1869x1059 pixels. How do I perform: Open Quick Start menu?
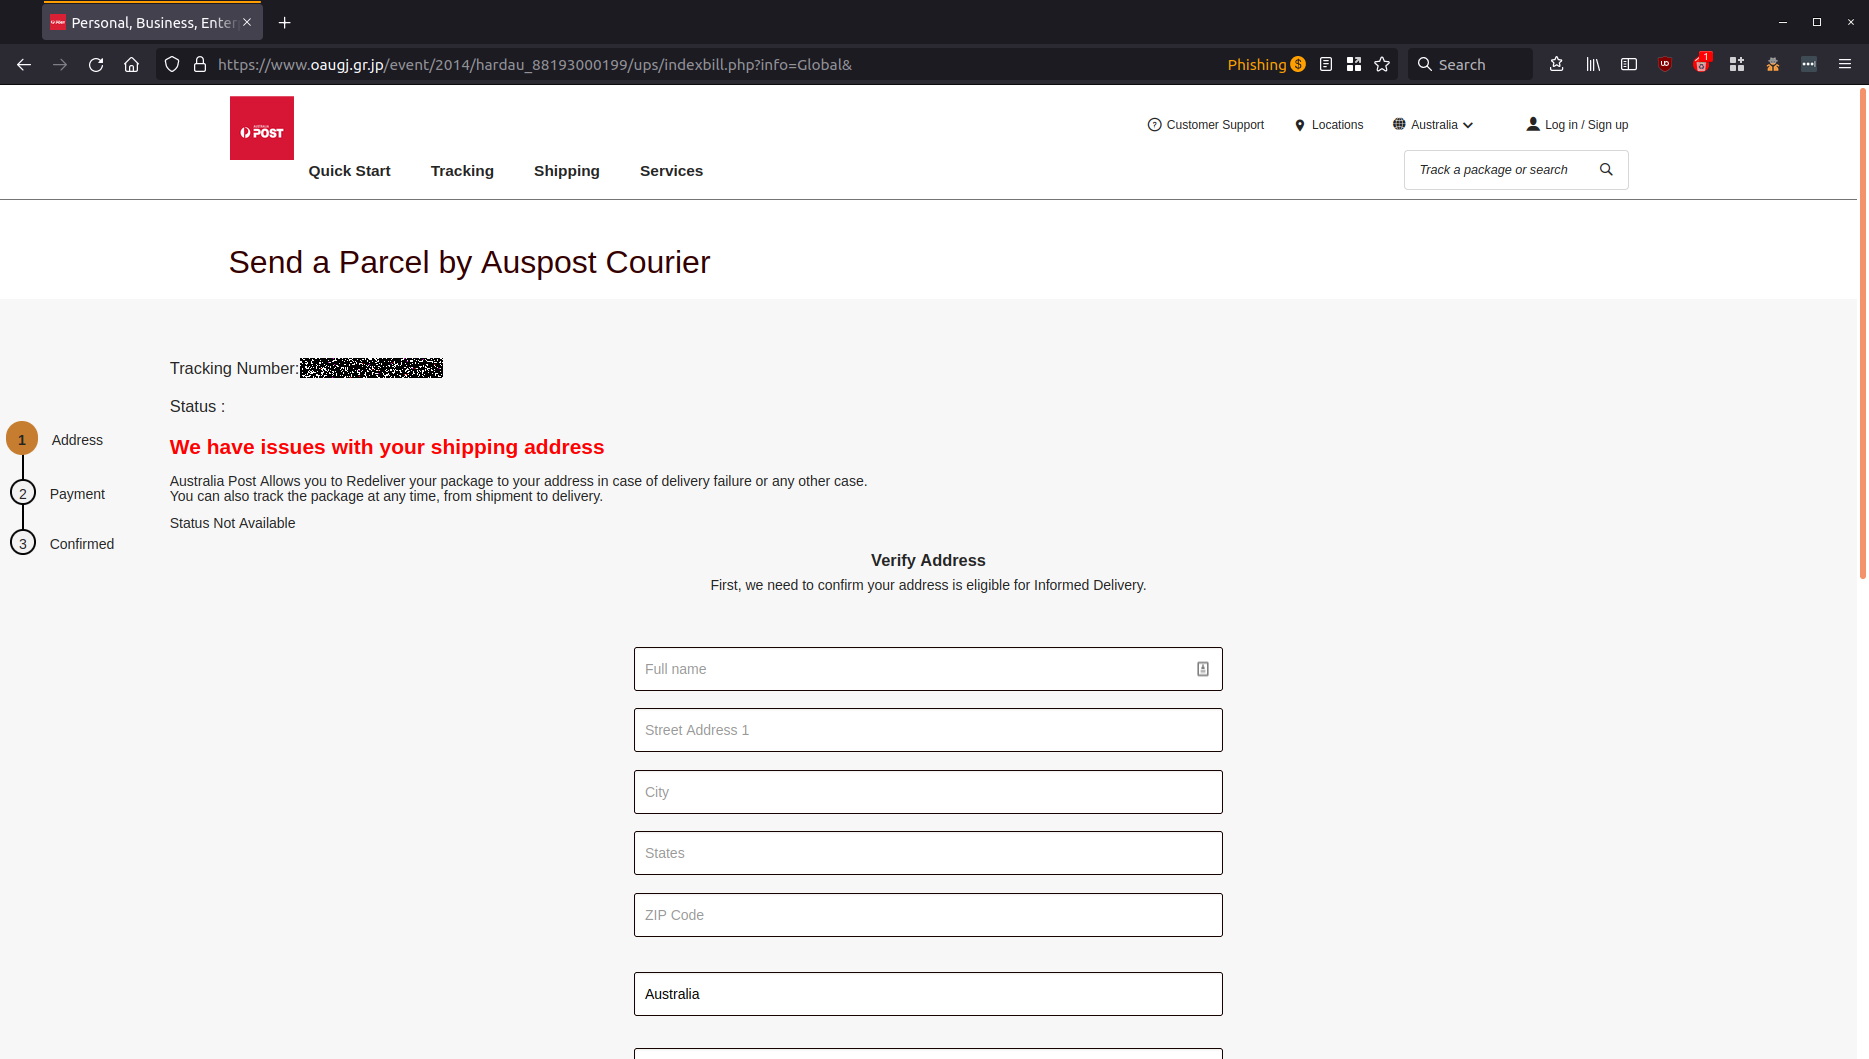[x=349, y=171]
